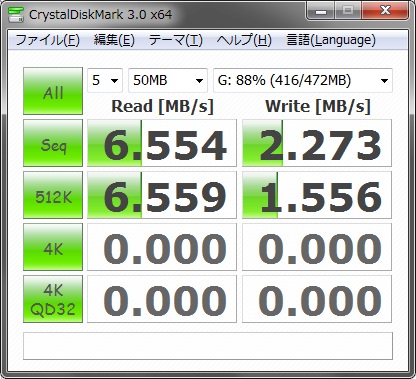Expand the G: drive selection dropdown
The image size is (416, 379).
point(303,80)
